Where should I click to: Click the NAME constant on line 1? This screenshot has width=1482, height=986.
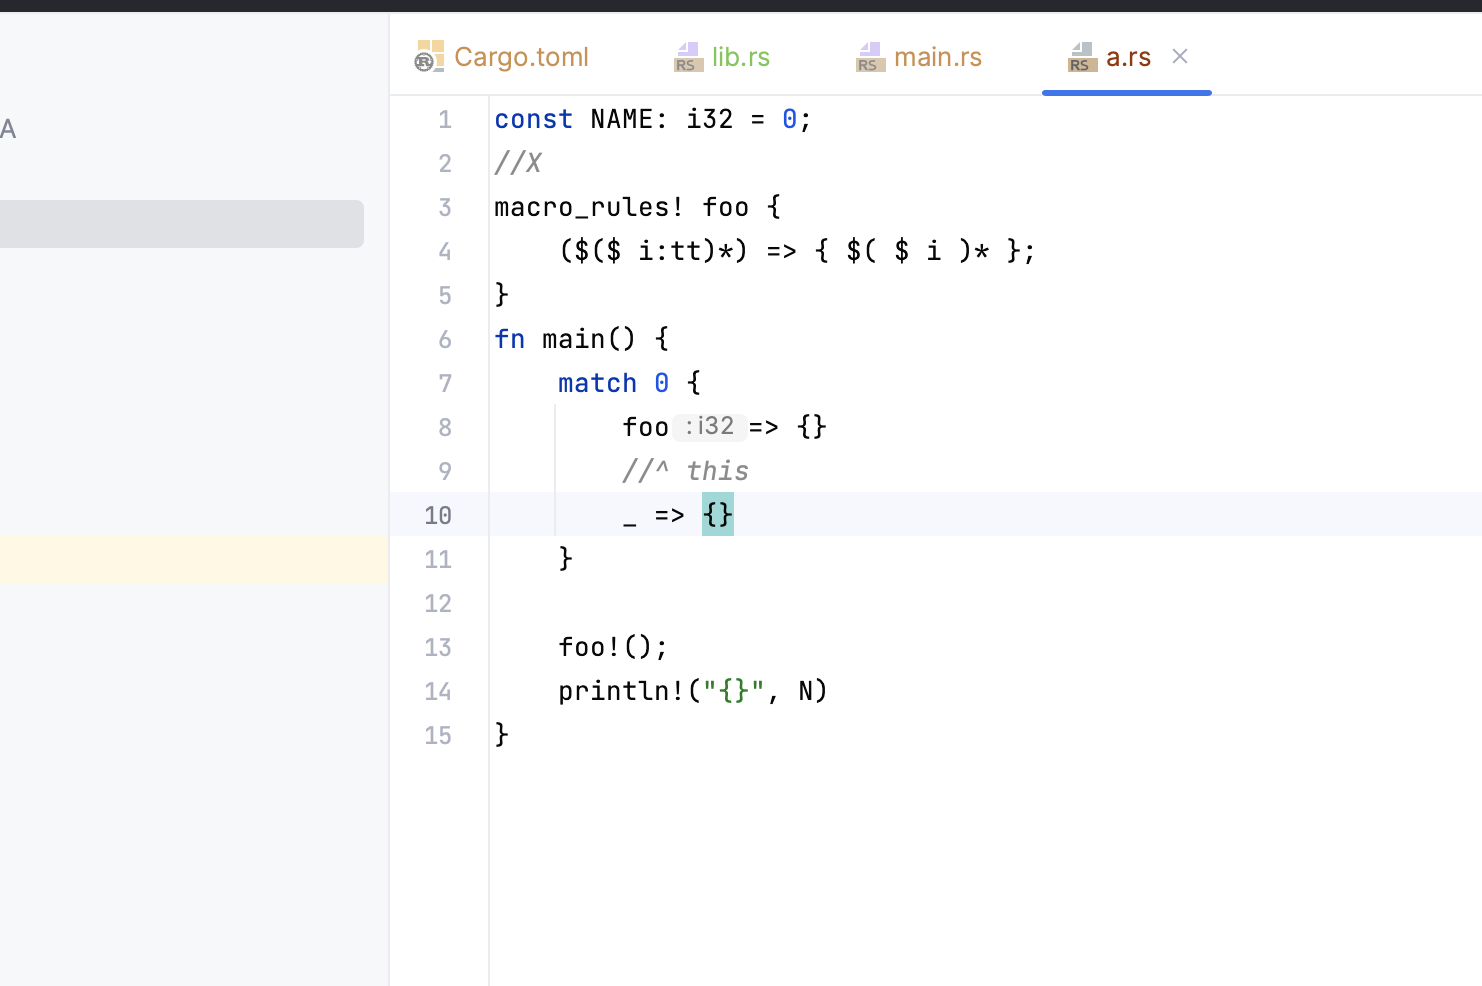[621, 119]
